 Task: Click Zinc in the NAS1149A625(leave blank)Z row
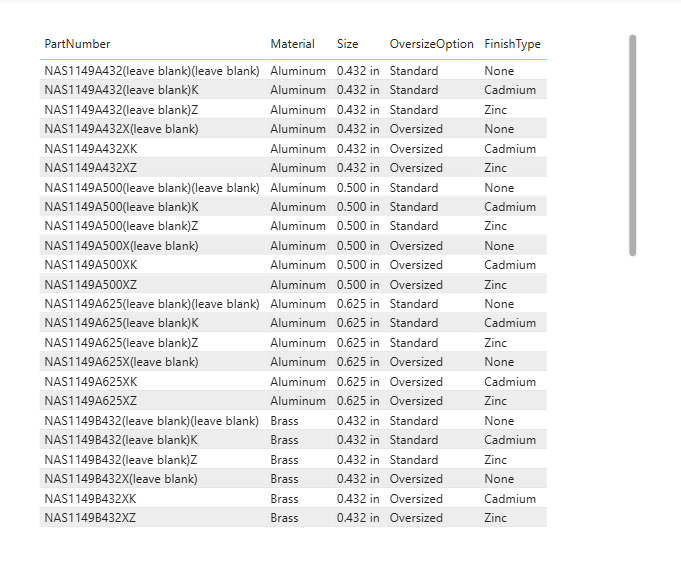click(x=496, y=344)
